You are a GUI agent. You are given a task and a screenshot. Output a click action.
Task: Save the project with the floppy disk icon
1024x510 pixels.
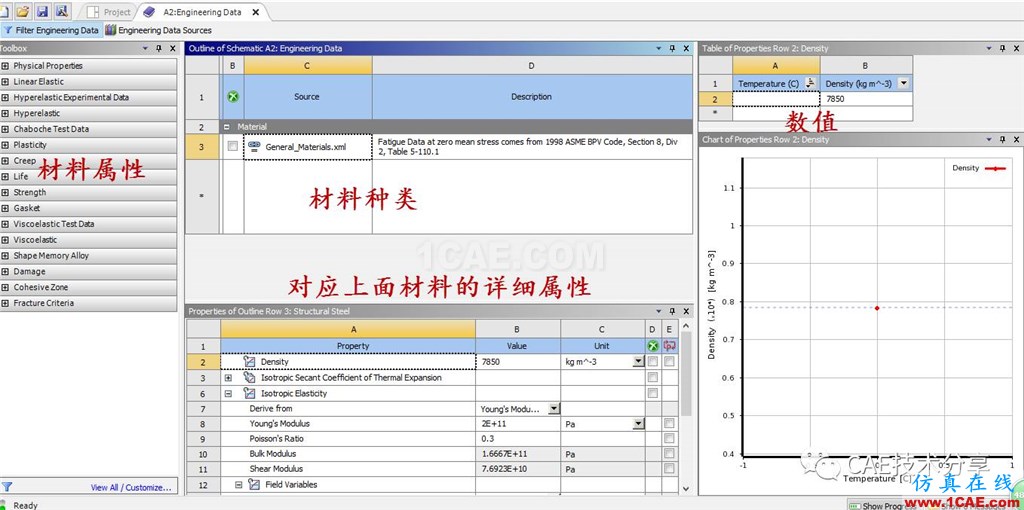42,11
